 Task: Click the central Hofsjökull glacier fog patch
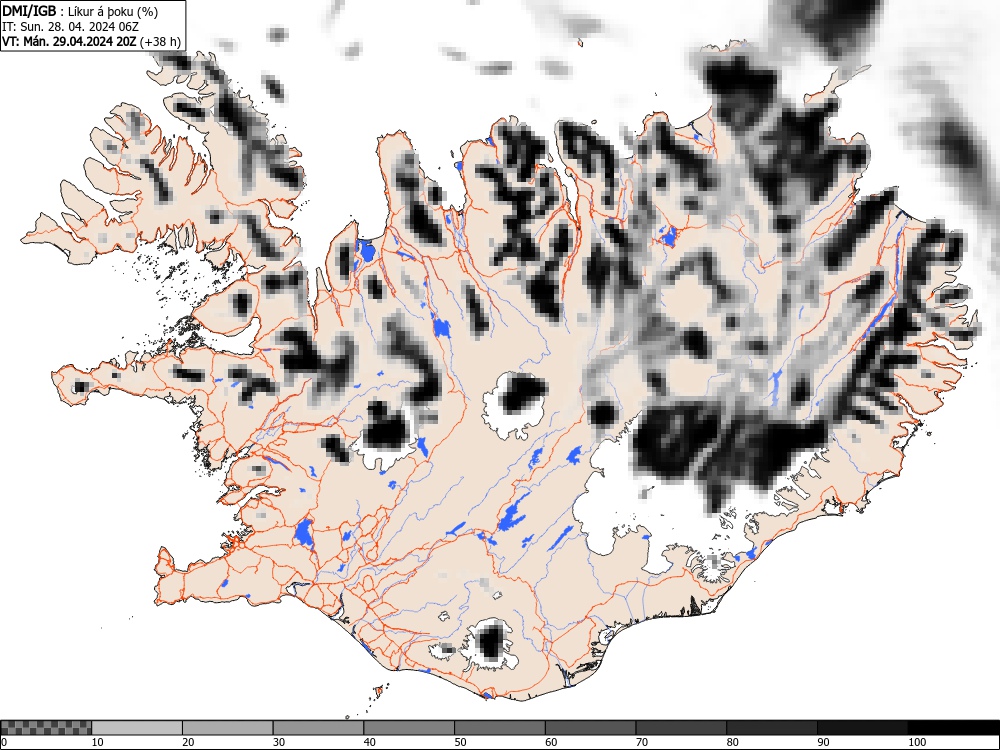(523, 394)
